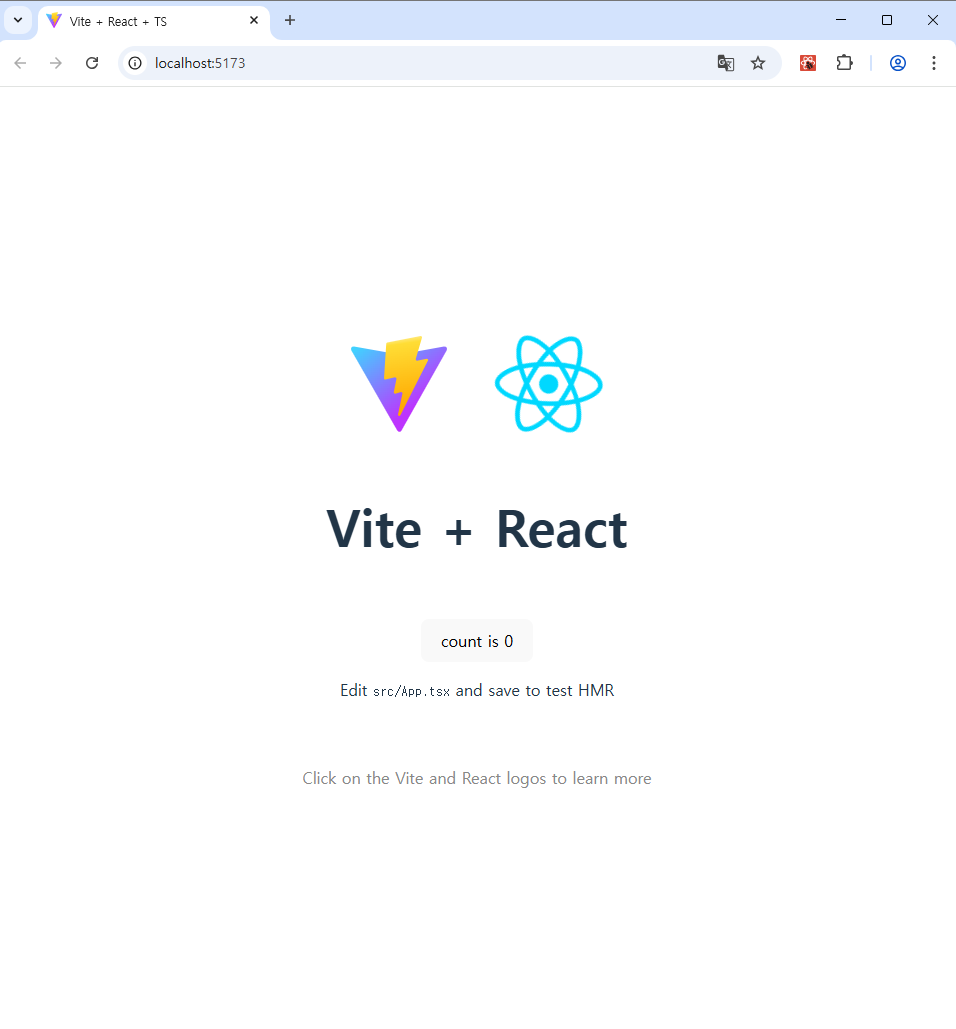Open the React logo link
This screenshot has height=1029, width=956.
[x=549, y=384]
